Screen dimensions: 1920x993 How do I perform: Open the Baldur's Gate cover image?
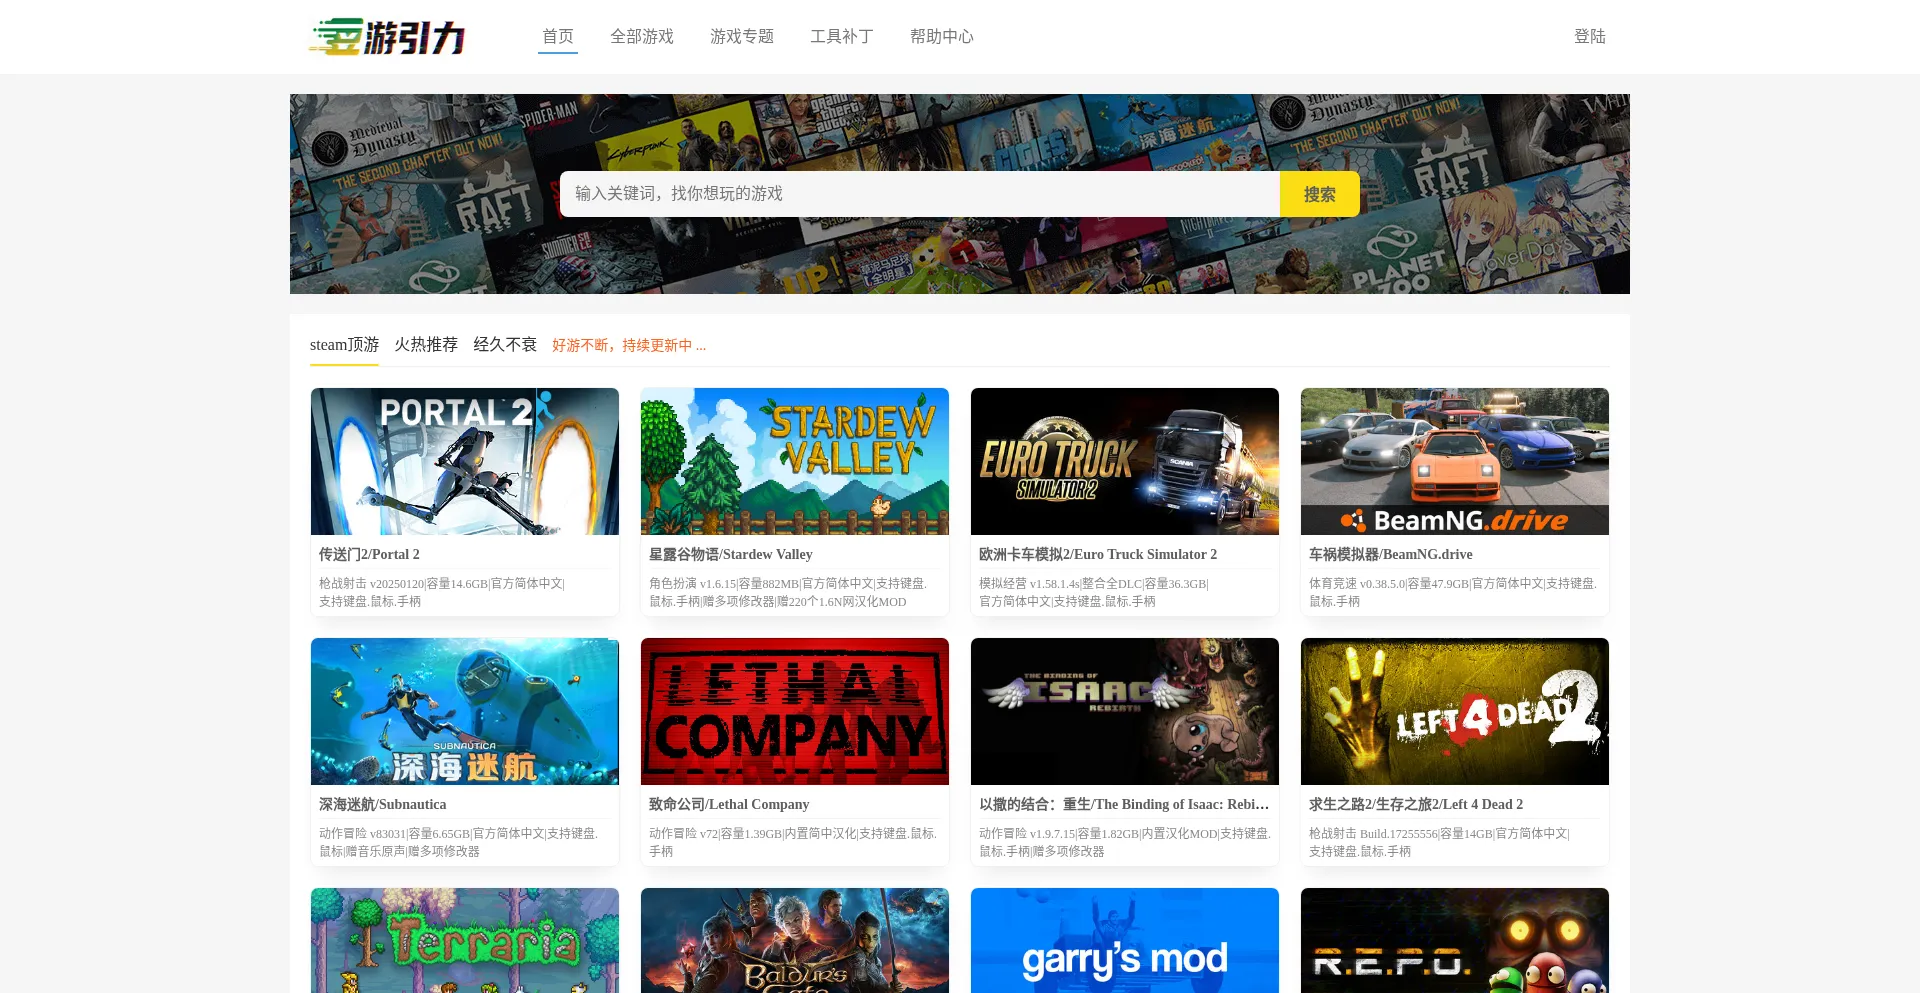pyautogui.click(x=795, y=940)
